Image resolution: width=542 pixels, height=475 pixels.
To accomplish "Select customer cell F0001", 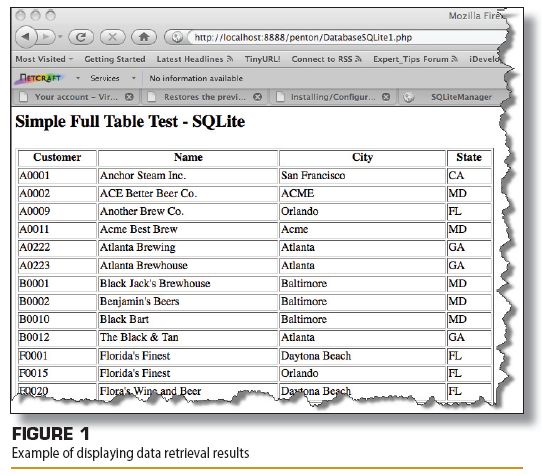I will 57,356.
